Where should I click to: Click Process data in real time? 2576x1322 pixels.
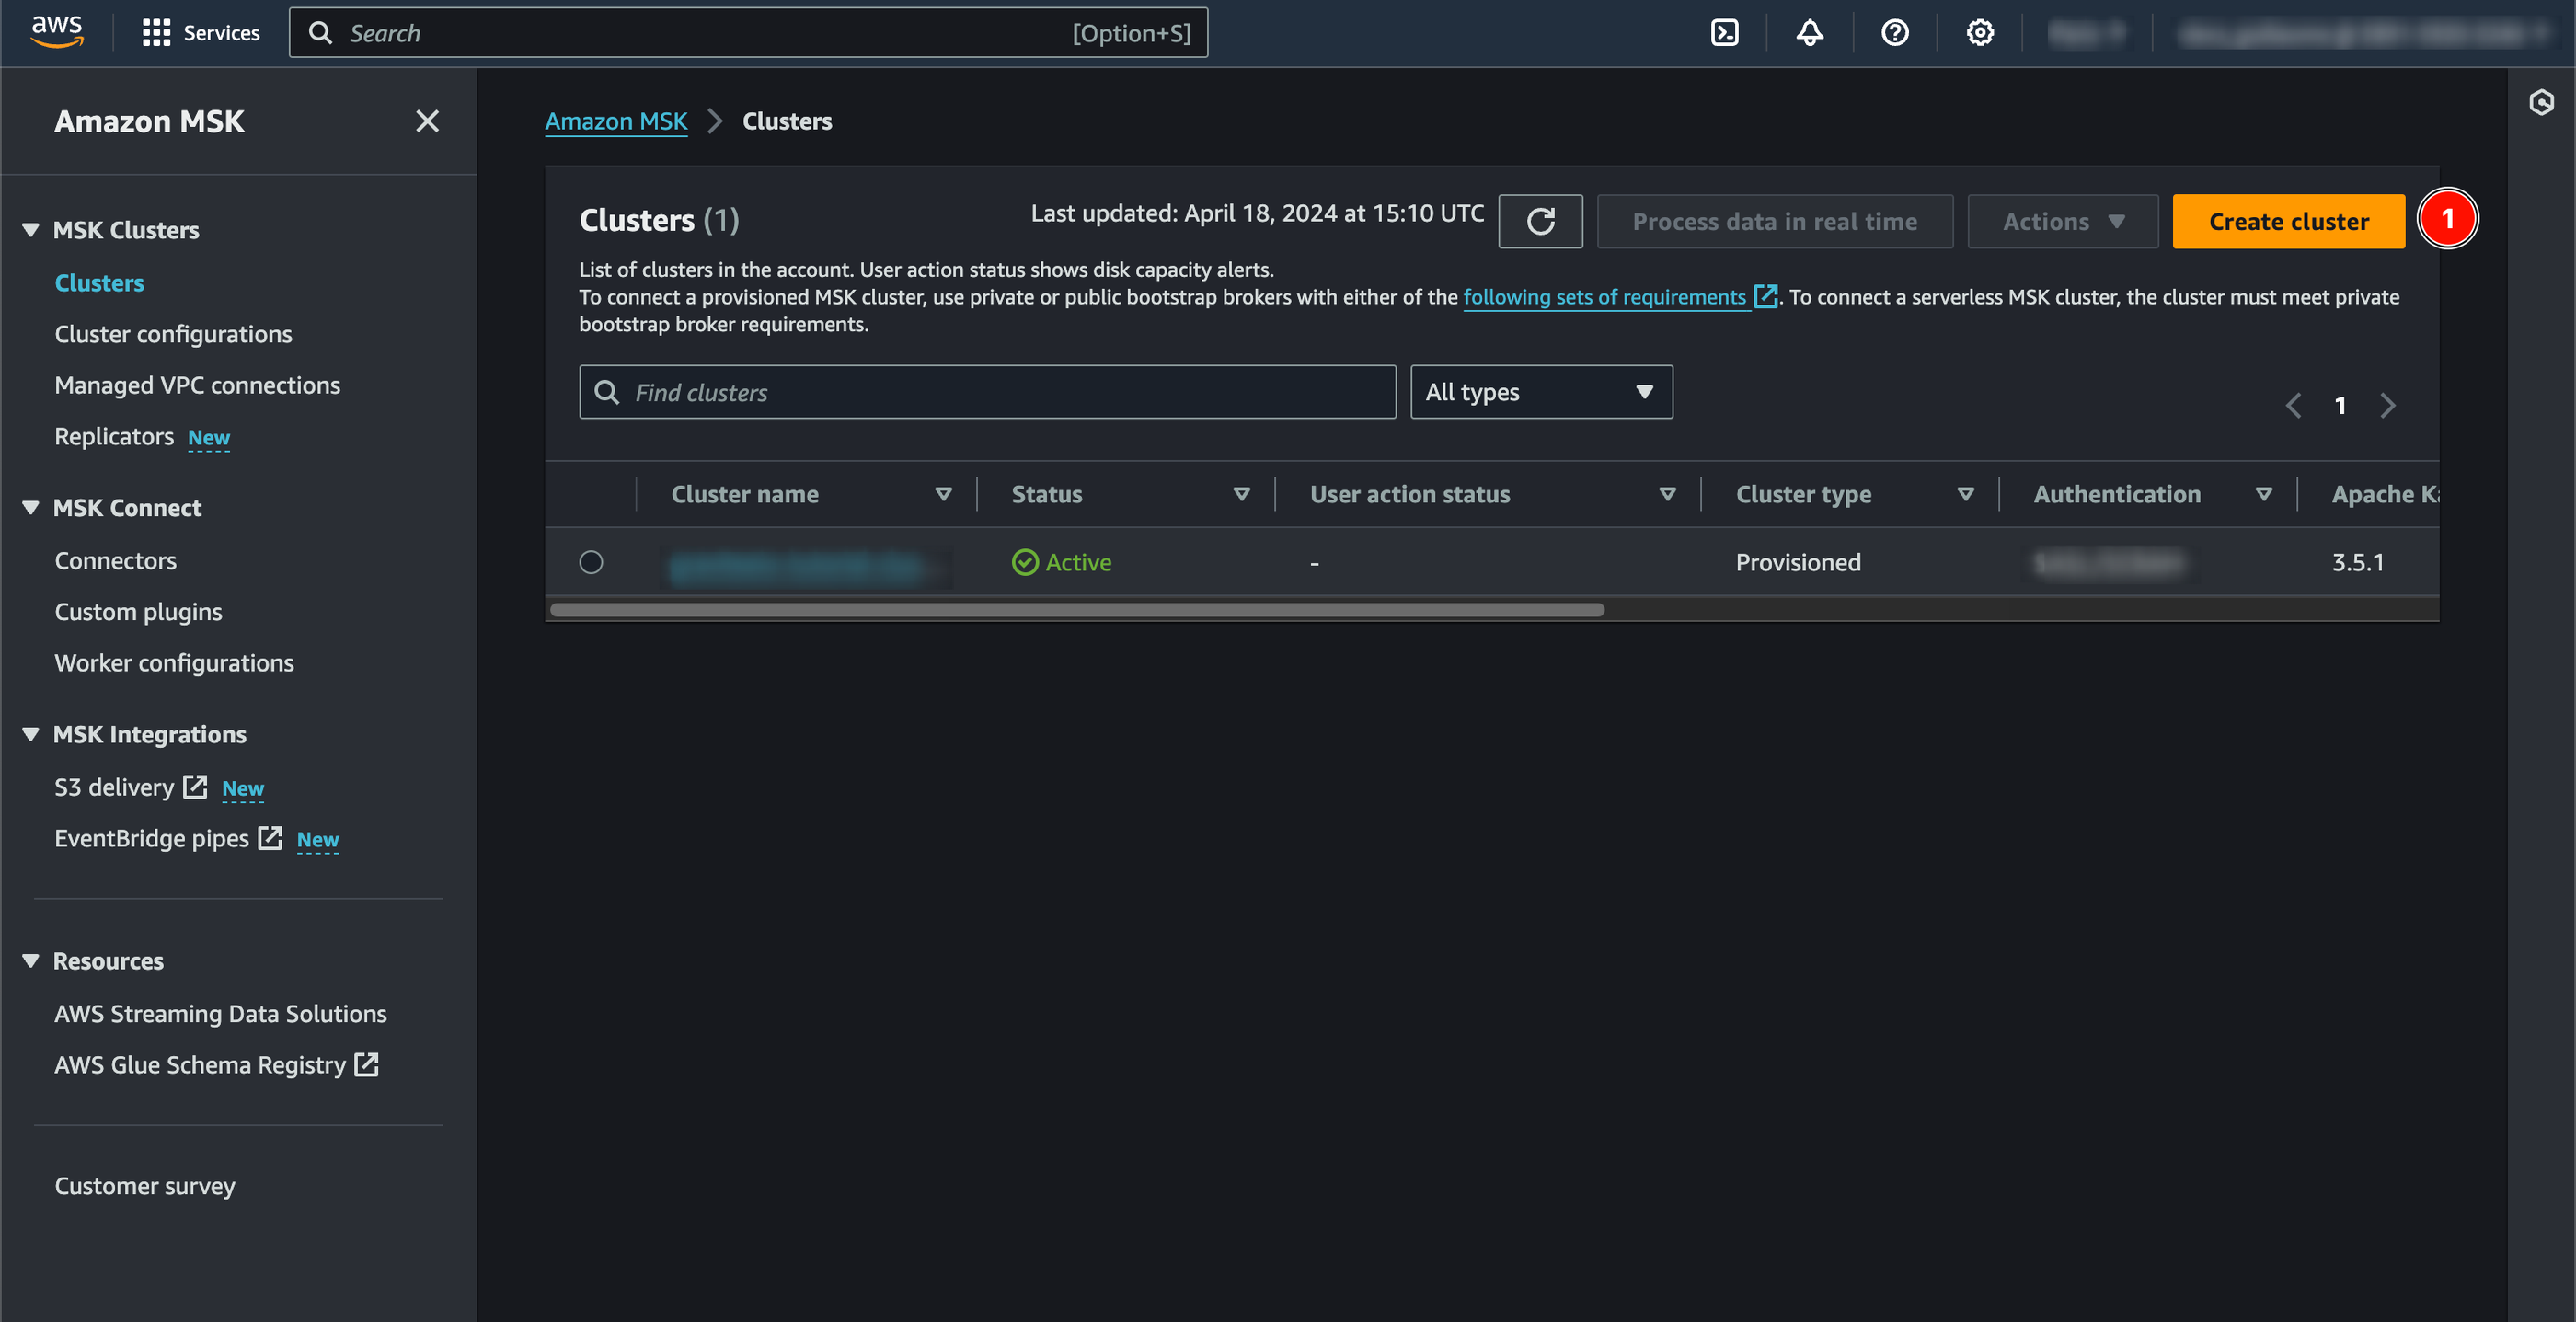1774,221
